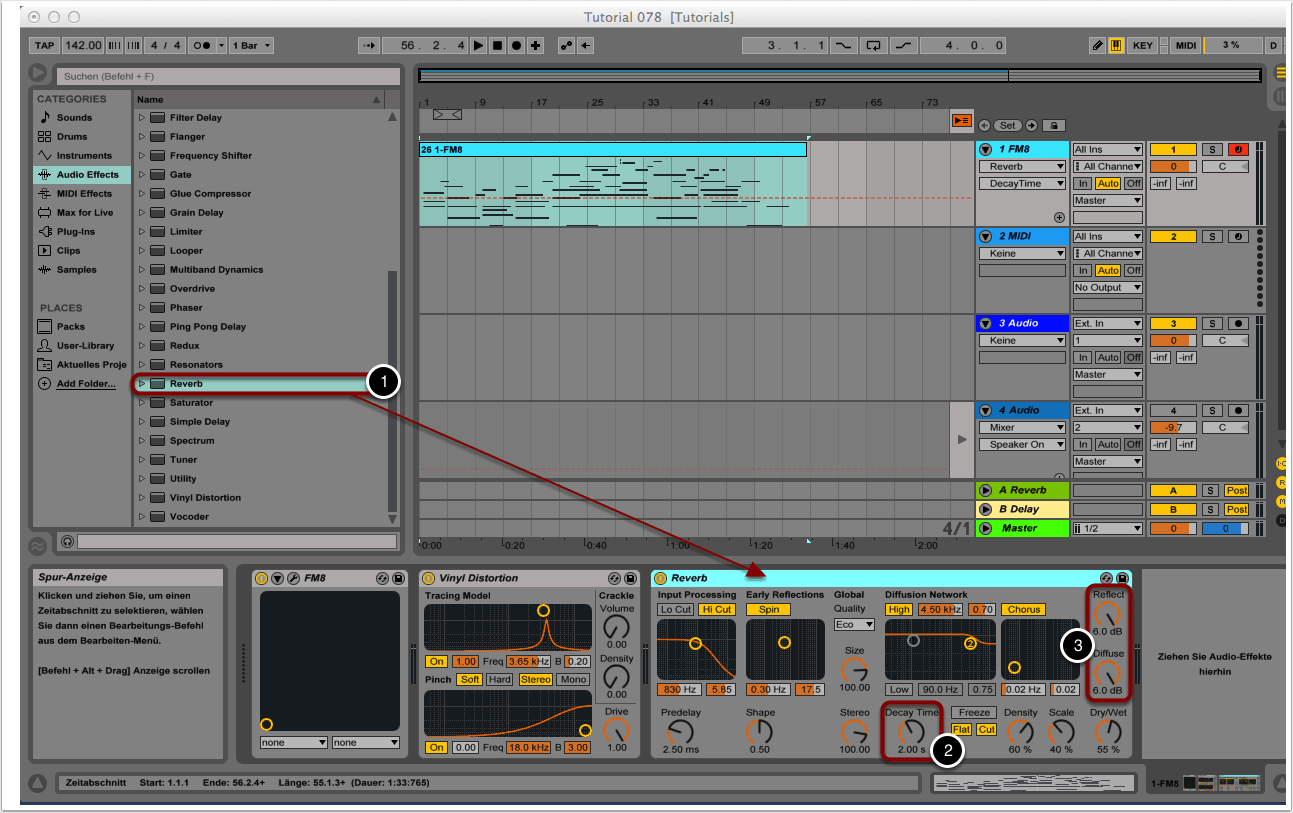The image size is (1293, 813).
Task: Toggle the Draw Mode pencil icon
Action: pyautogui.click(x=1097, y=45)
